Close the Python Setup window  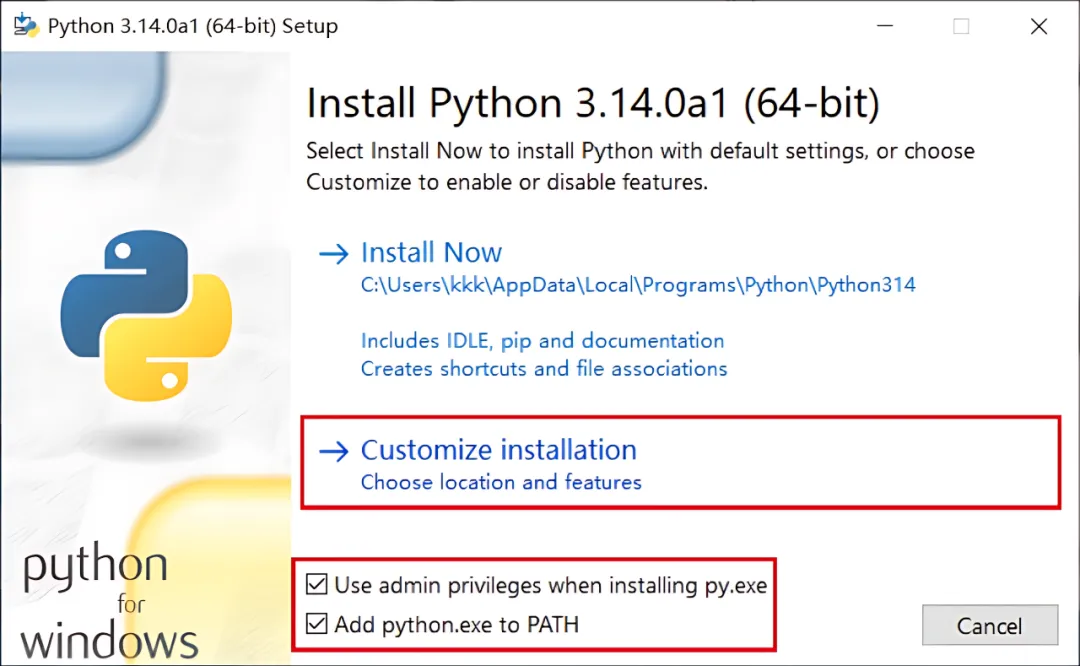(1039, 26)
